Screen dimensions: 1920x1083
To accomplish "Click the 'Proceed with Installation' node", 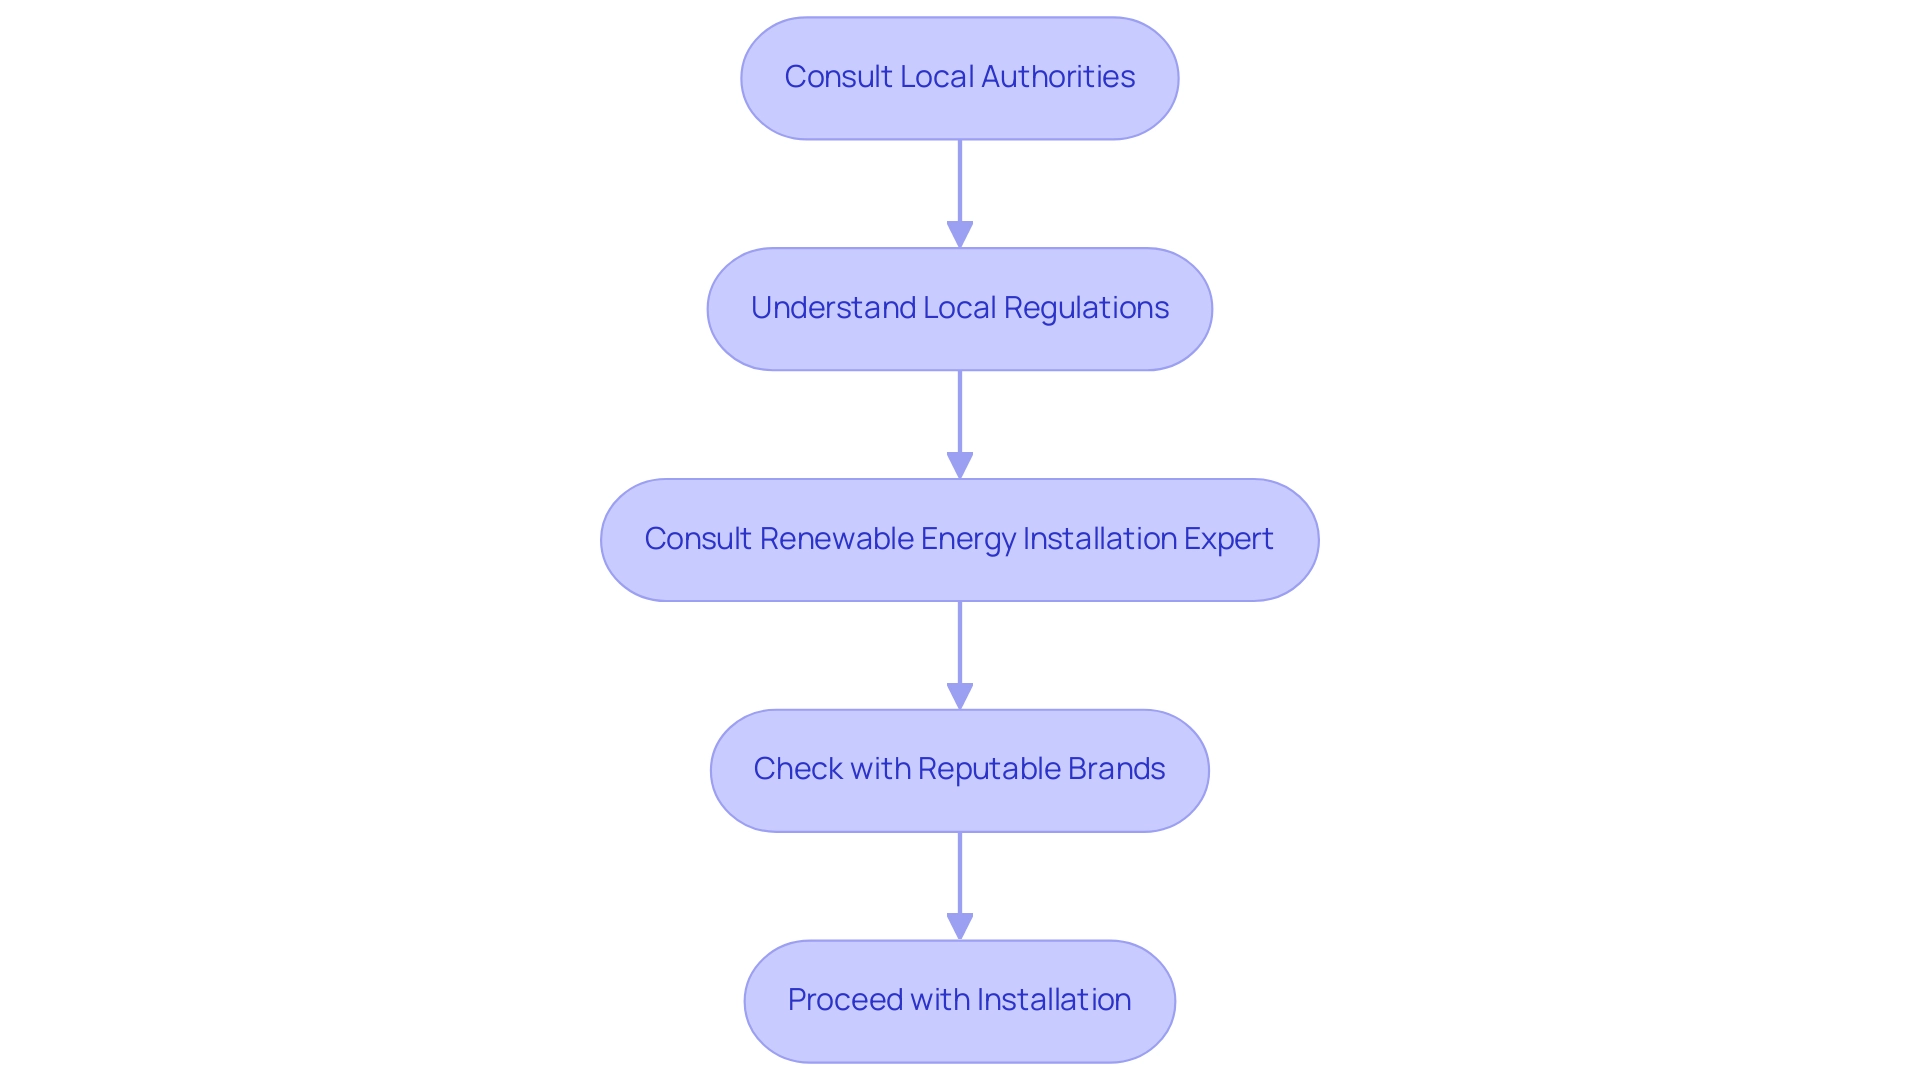I will pos(960,999).
